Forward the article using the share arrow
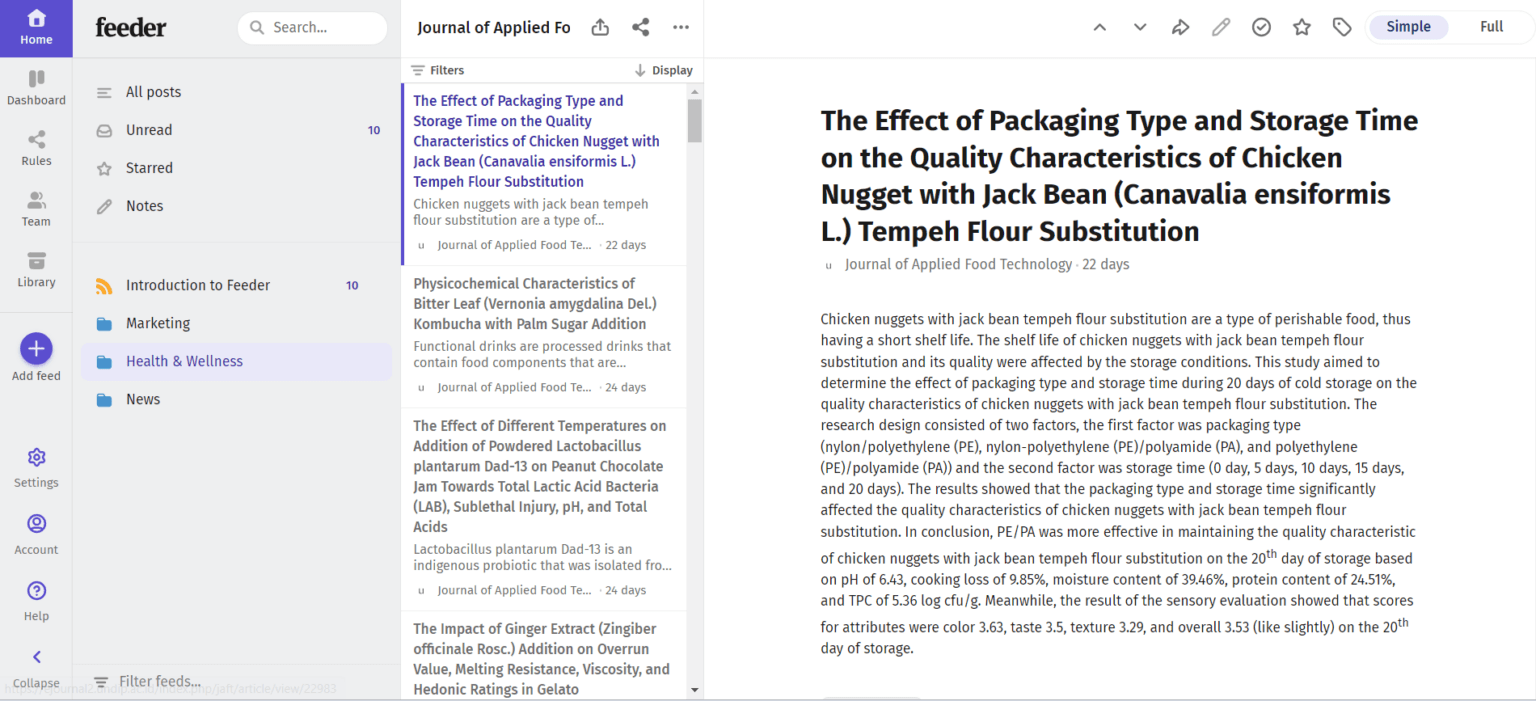1536x701 pixels. [x=1180, y=27]
